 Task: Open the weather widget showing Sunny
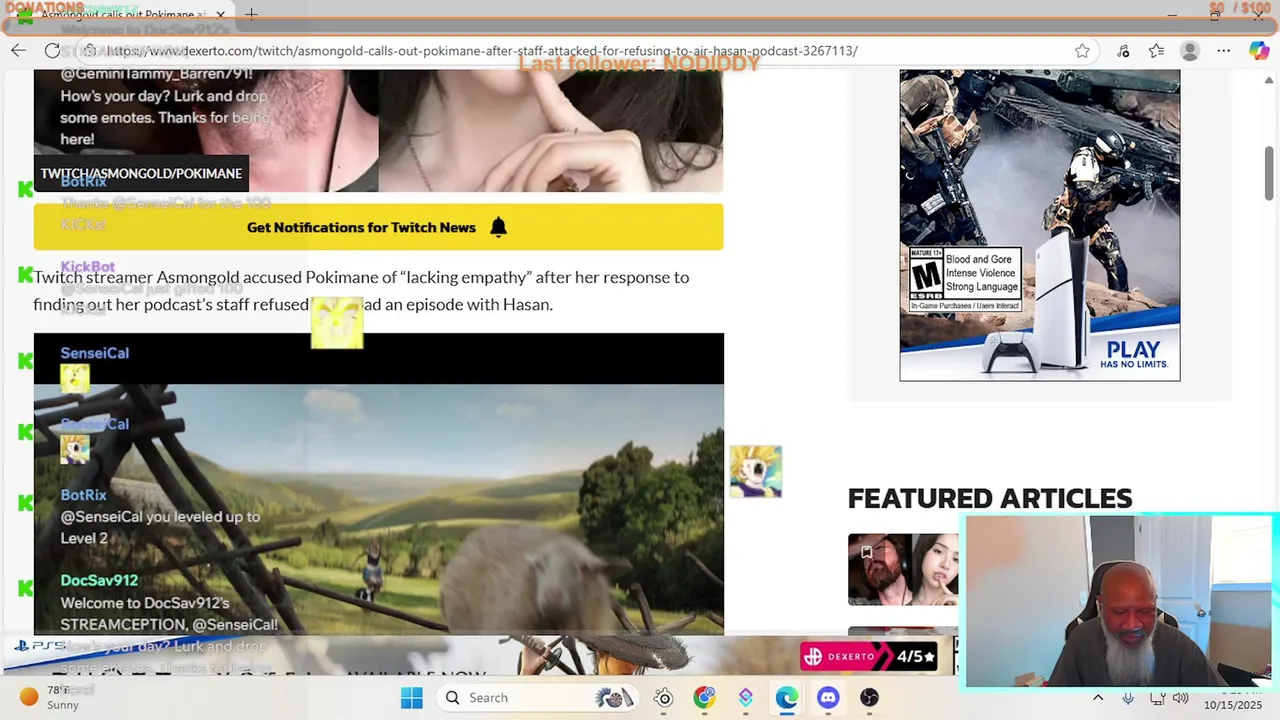(x=50, y=698)
